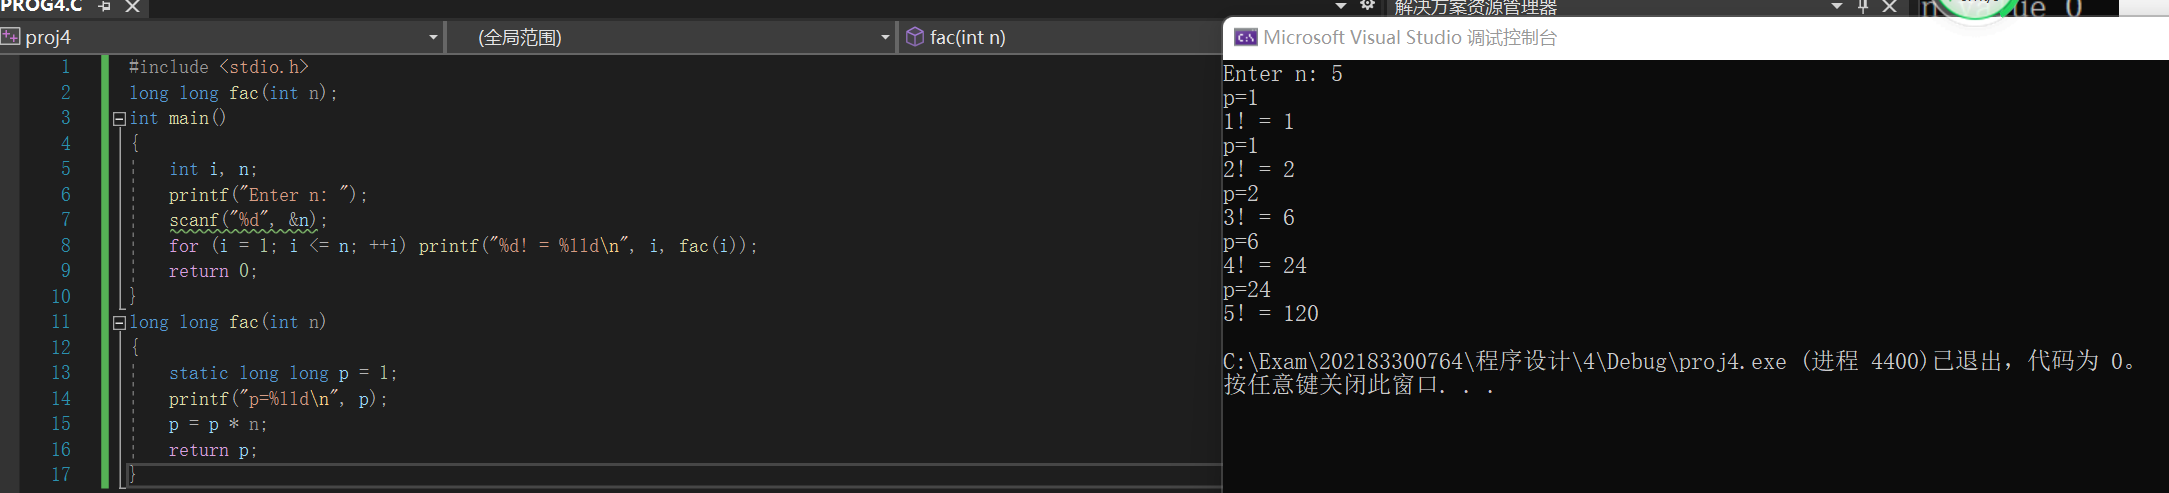The image size is (2169, 493).
Task: Click the proj4 project icon
Action: click(11, 37)
